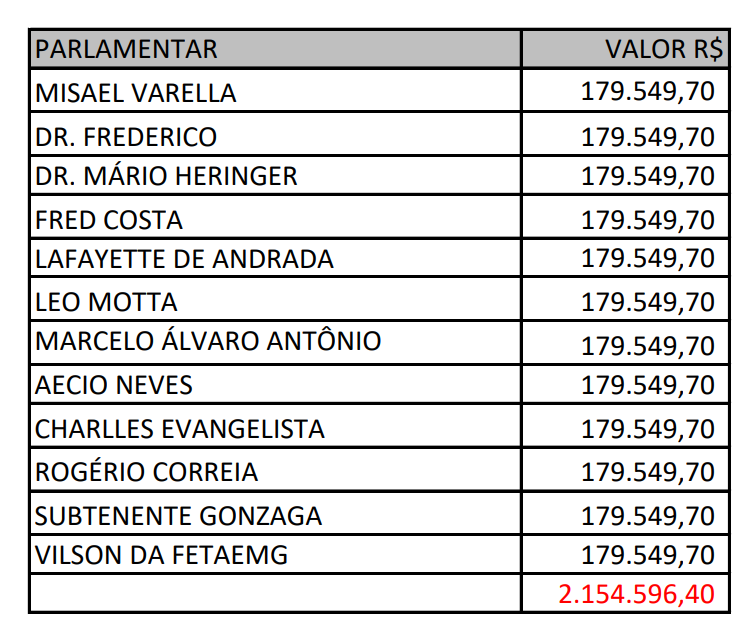Screen dimensions: 751x633
Task: Select the DR. FREDERICO name cell
Action: [x=126, y=136]
